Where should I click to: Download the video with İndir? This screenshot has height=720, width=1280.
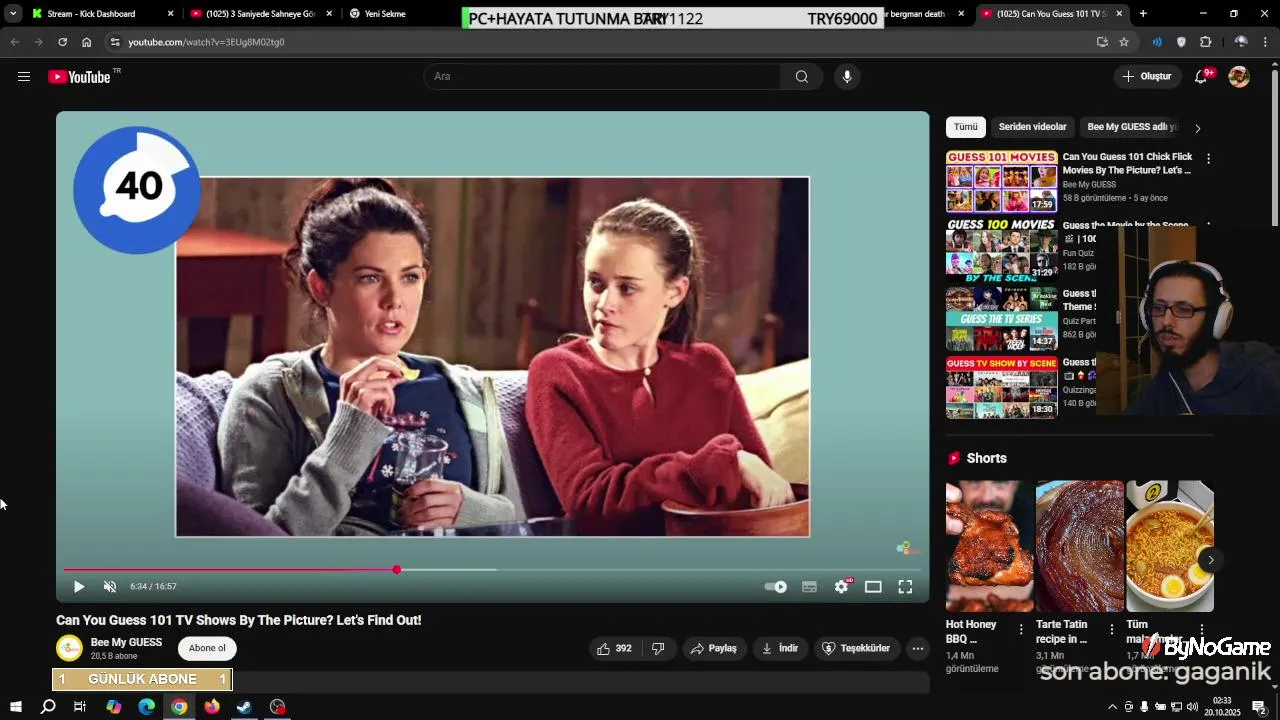(781, 649)
